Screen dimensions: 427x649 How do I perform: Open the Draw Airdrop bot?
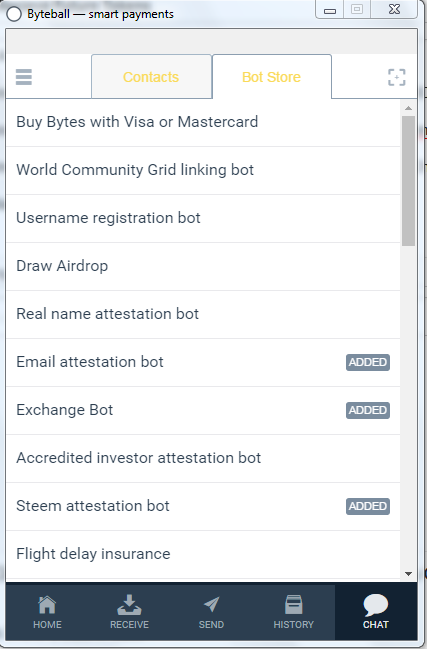pos(203,267)
